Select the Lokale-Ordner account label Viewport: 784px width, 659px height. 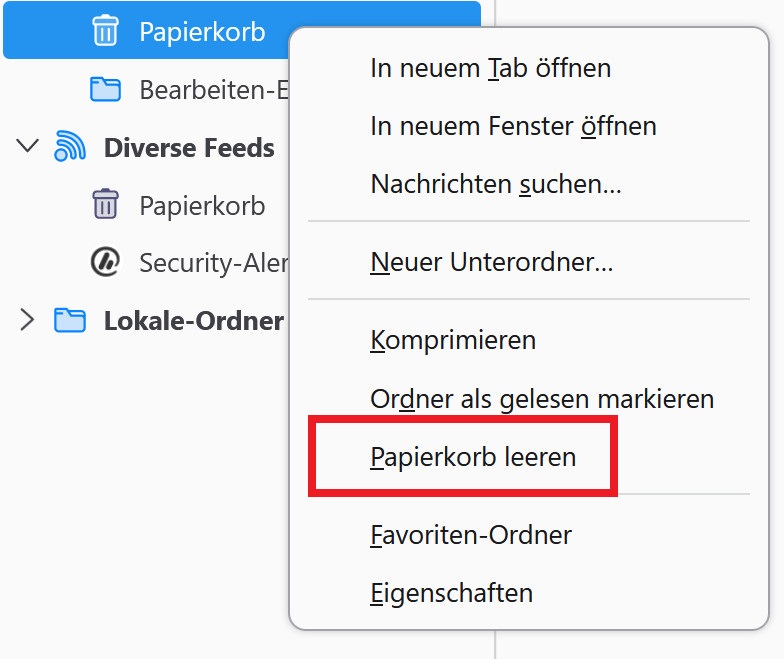194,320
